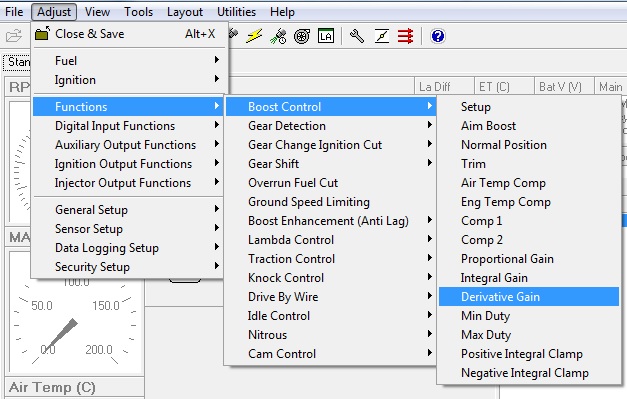Click the fuel injector spray toolbar icon
The width and height of the screenshot is (627, 399).
[x=278, y=36]
